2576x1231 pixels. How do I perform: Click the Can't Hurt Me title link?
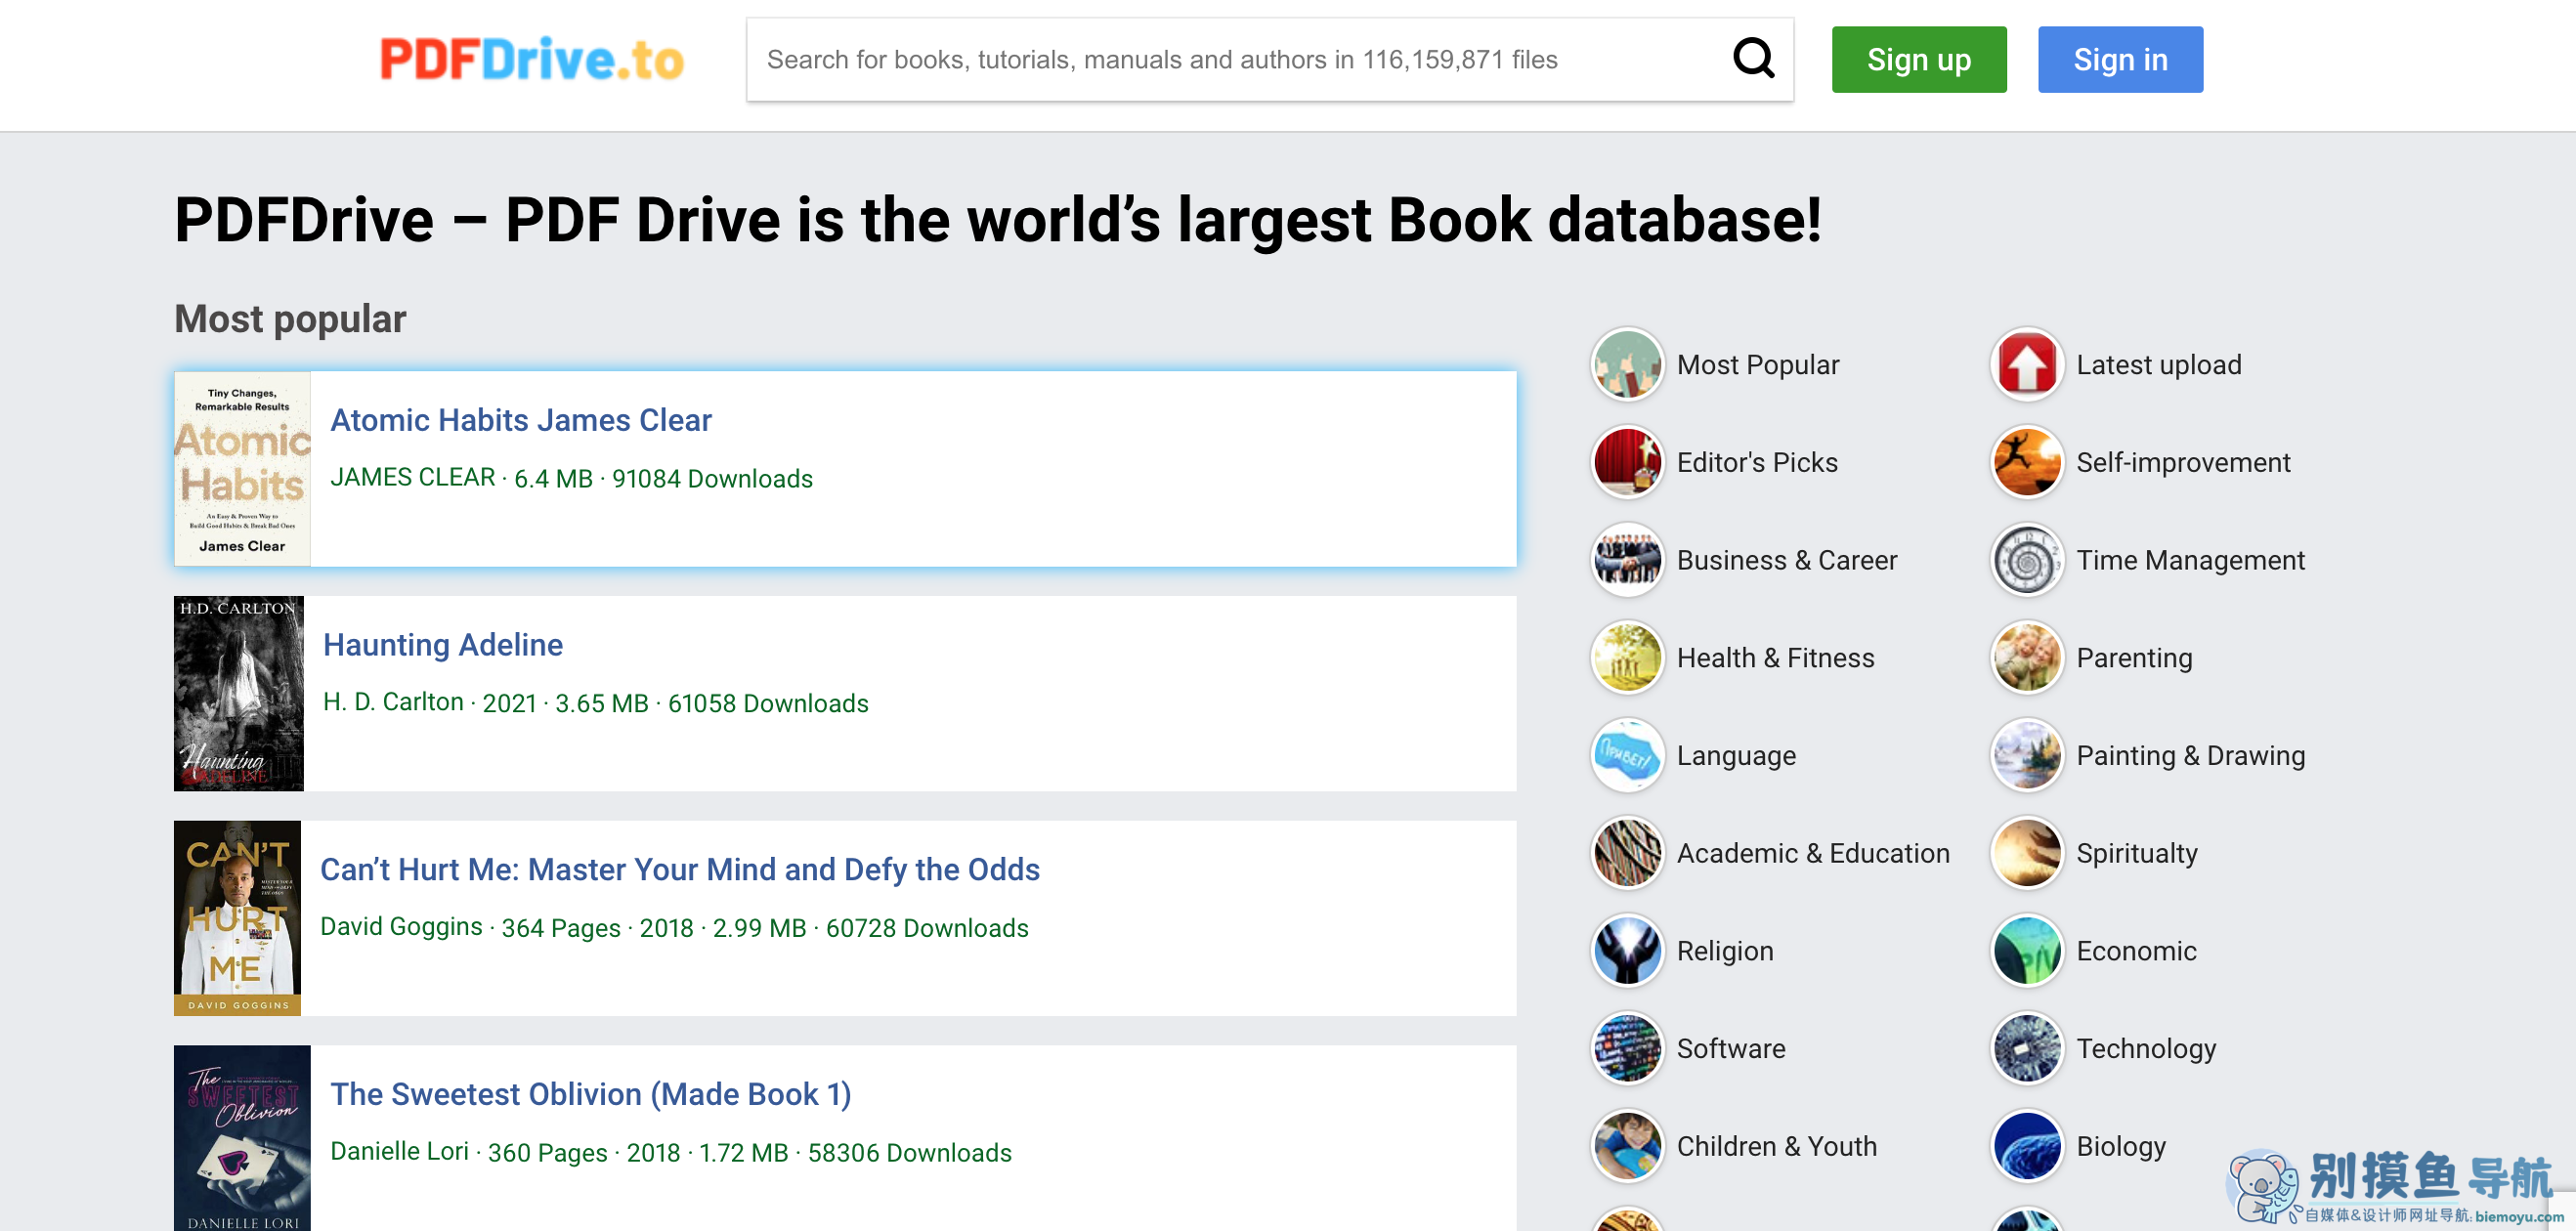click(x=679, y=869)
